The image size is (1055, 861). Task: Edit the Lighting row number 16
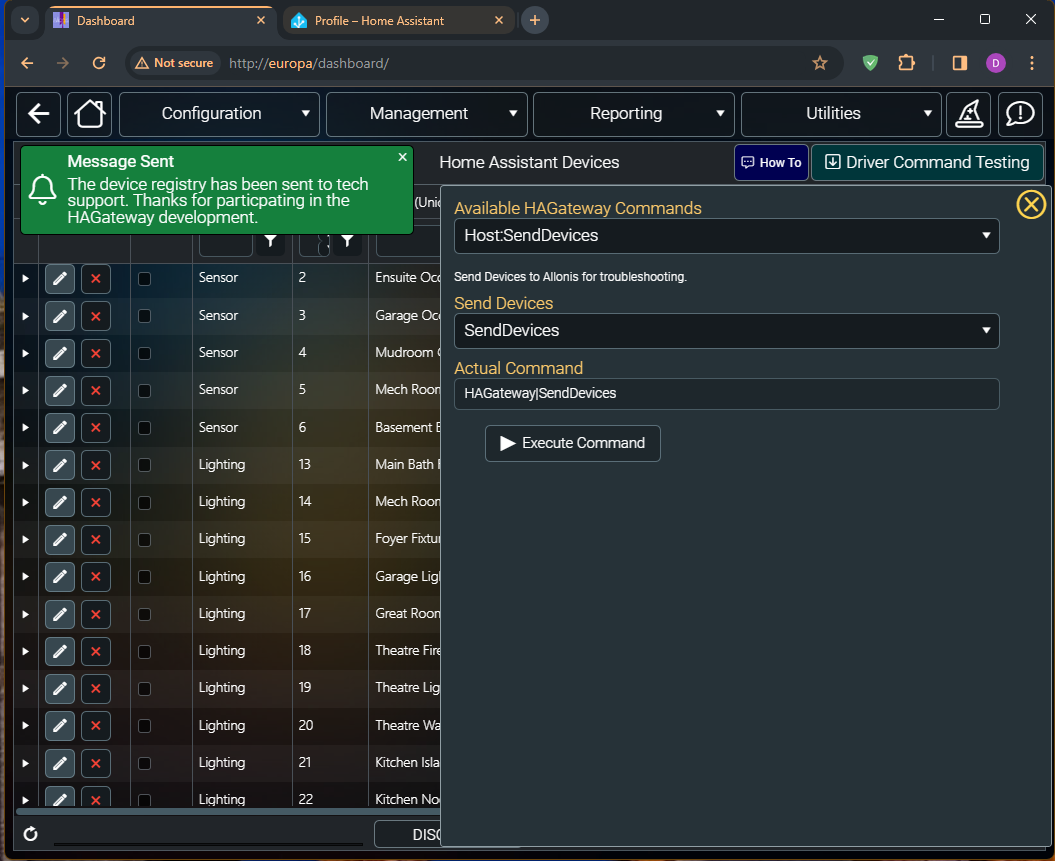[60, 576]
